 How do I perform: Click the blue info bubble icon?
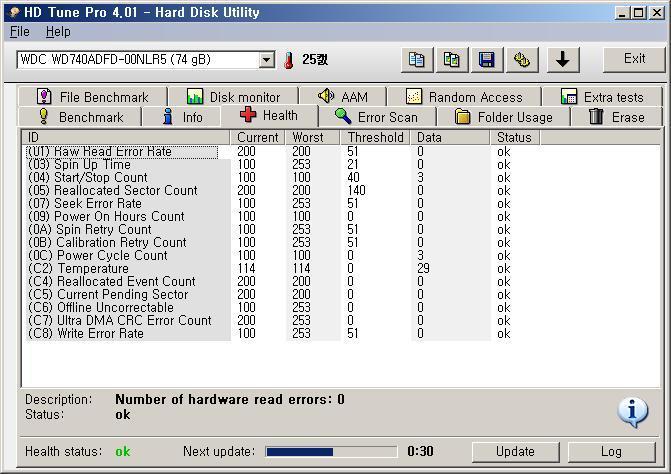click(632, 412)
